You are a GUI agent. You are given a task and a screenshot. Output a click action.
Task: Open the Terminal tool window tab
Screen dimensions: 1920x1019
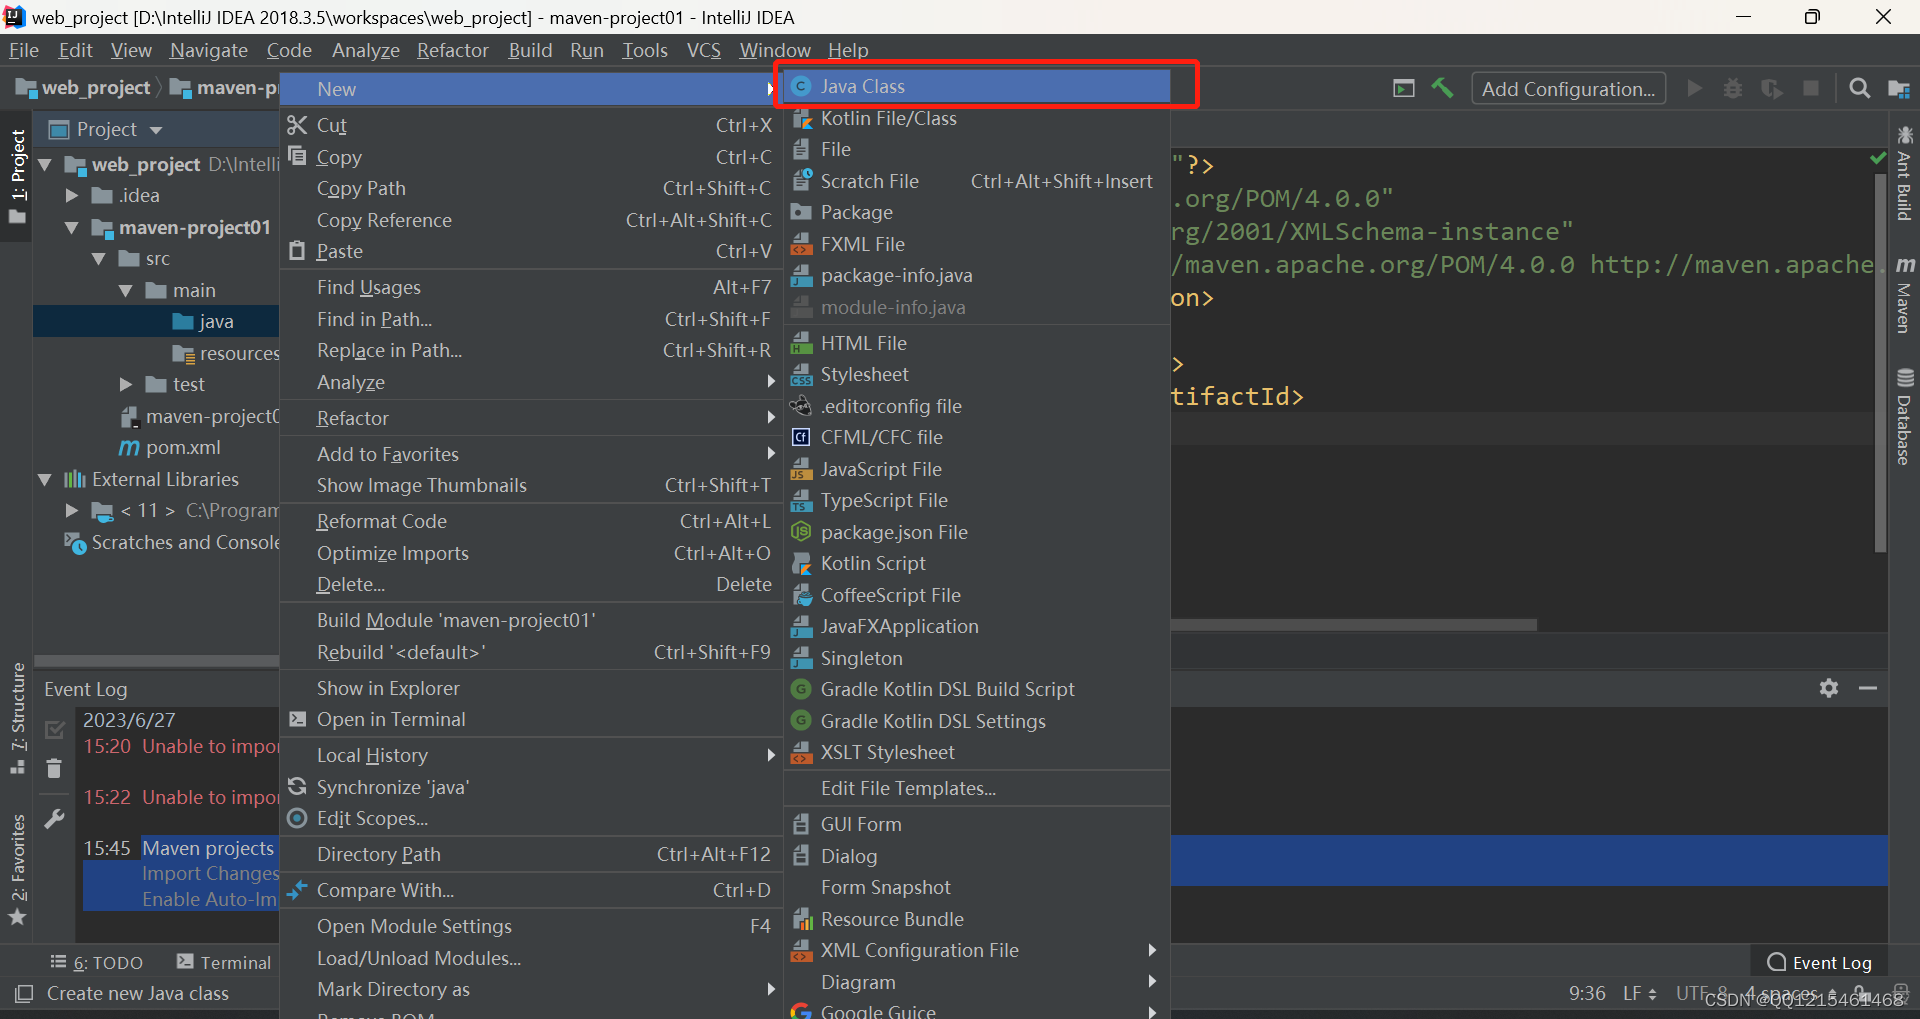point(224,962)
